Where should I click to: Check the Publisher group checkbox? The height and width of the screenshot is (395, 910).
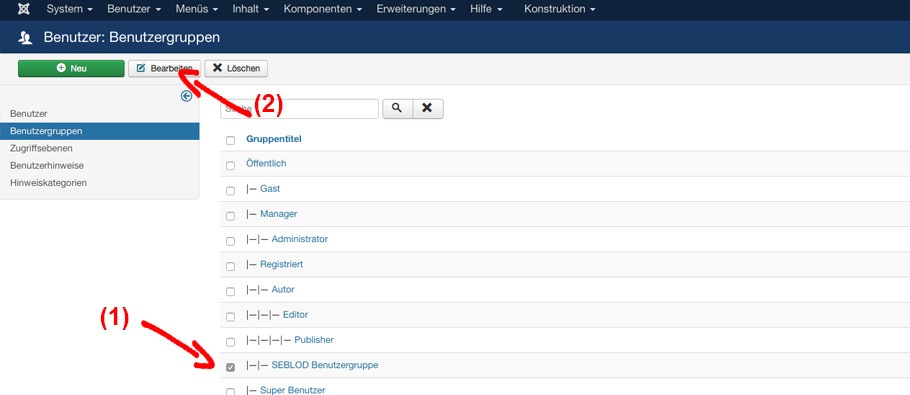230,342
